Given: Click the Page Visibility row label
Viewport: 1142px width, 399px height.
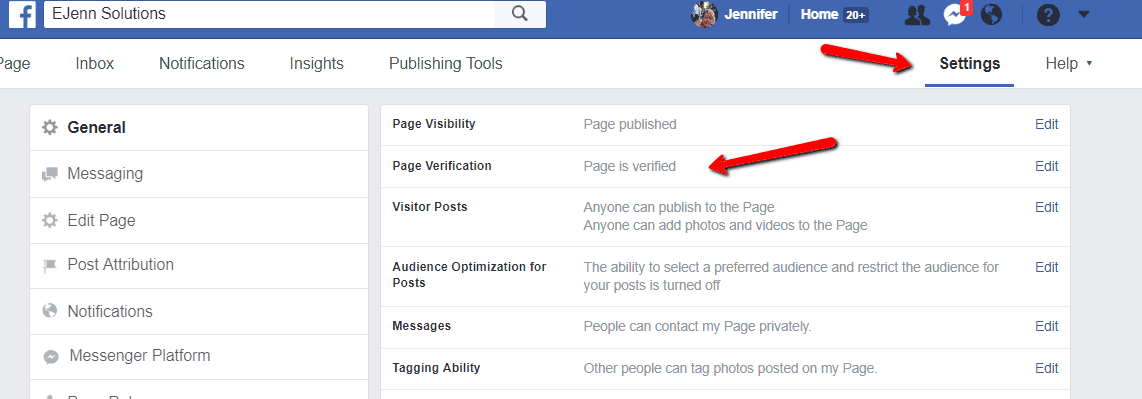Looking at the screenshot, I should pos(433,124).
